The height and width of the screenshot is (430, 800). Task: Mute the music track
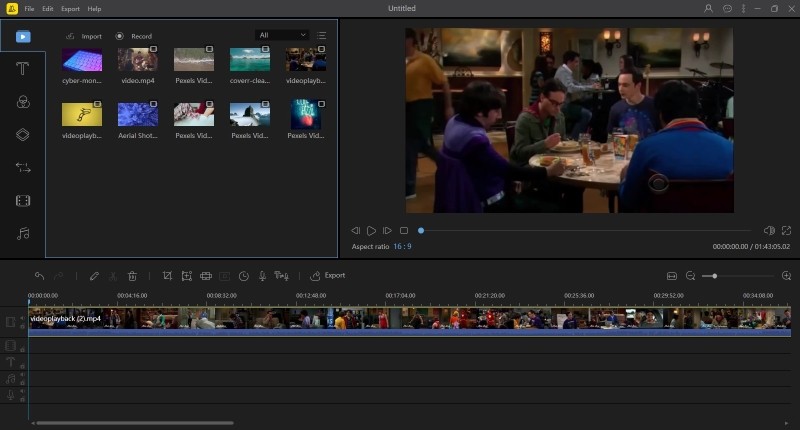(x=22, y=375)
